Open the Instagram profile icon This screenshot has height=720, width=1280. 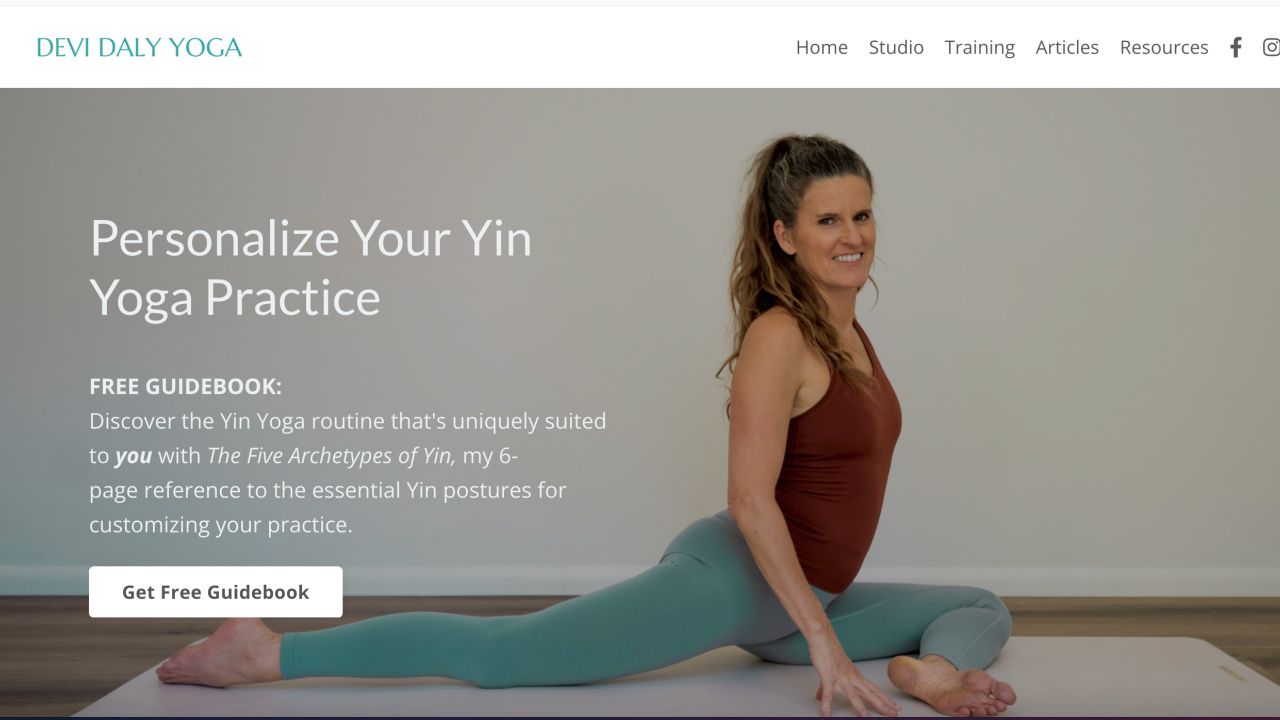1271,47
